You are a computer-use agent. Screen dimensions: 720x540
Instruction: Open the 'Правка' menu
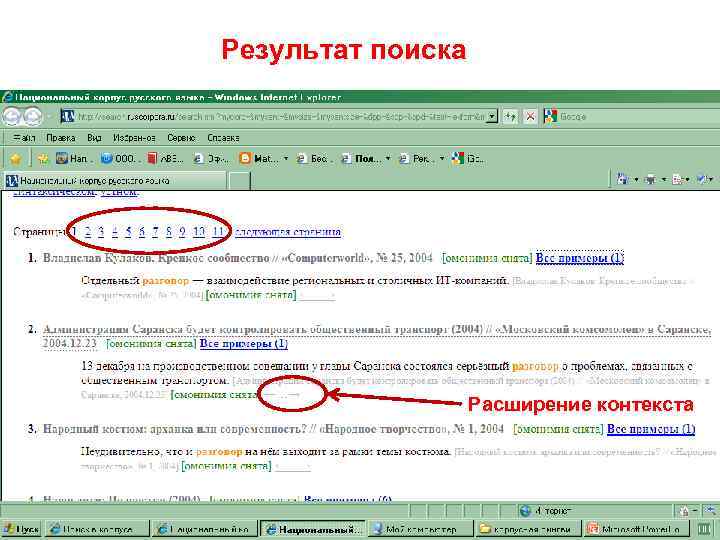tap(61, 138)
